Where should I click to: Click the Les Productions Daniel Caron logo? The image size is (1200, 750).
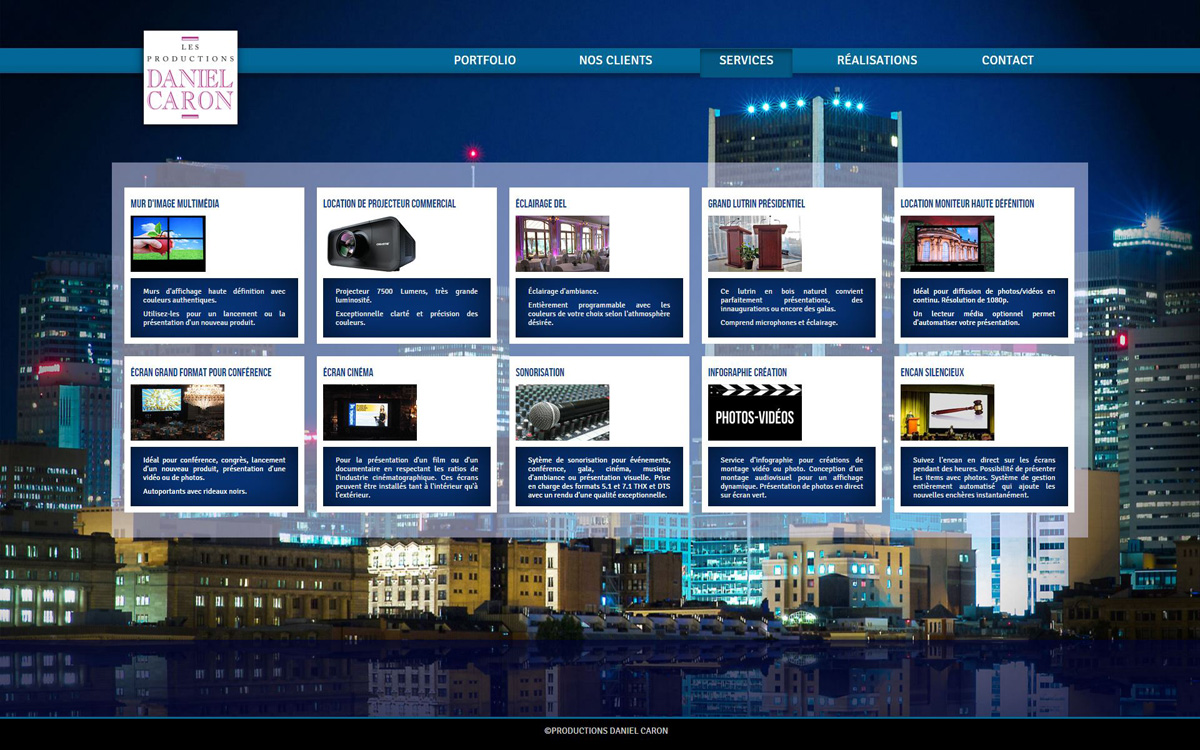click(x=190, y=77)
